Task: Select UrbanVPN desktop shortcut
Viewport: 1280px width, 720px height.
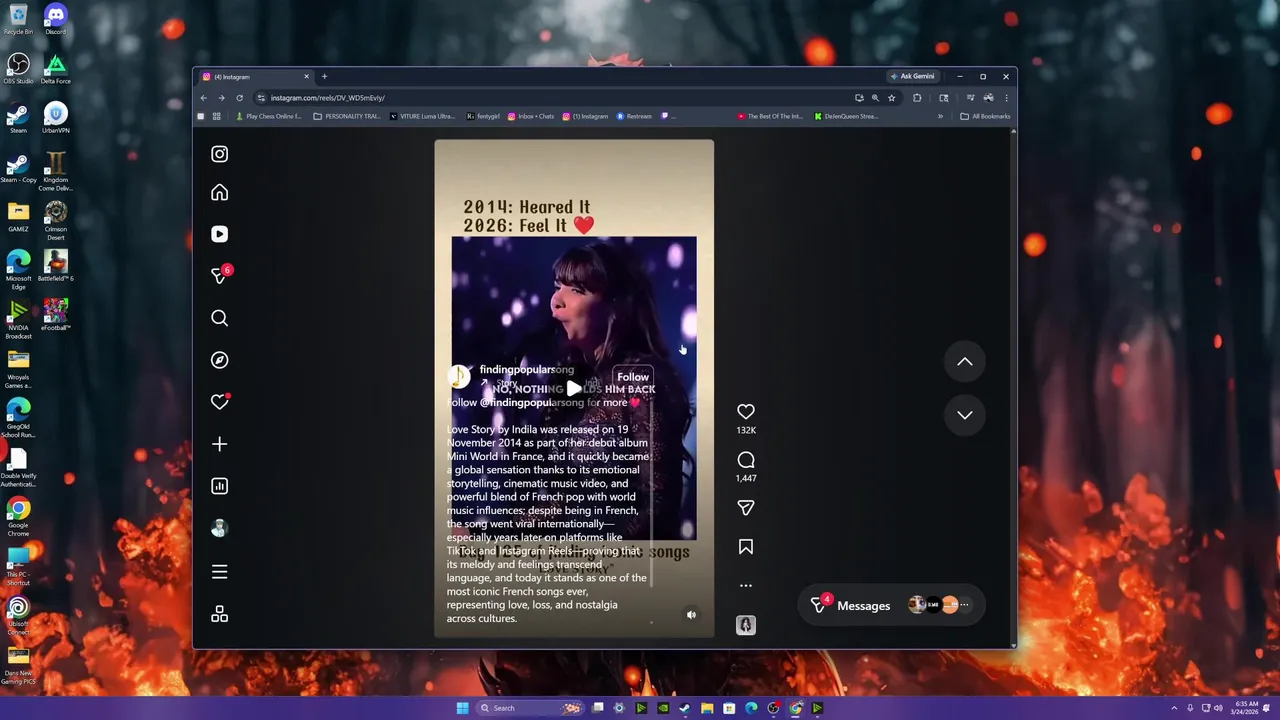Action: pos(55,118)
